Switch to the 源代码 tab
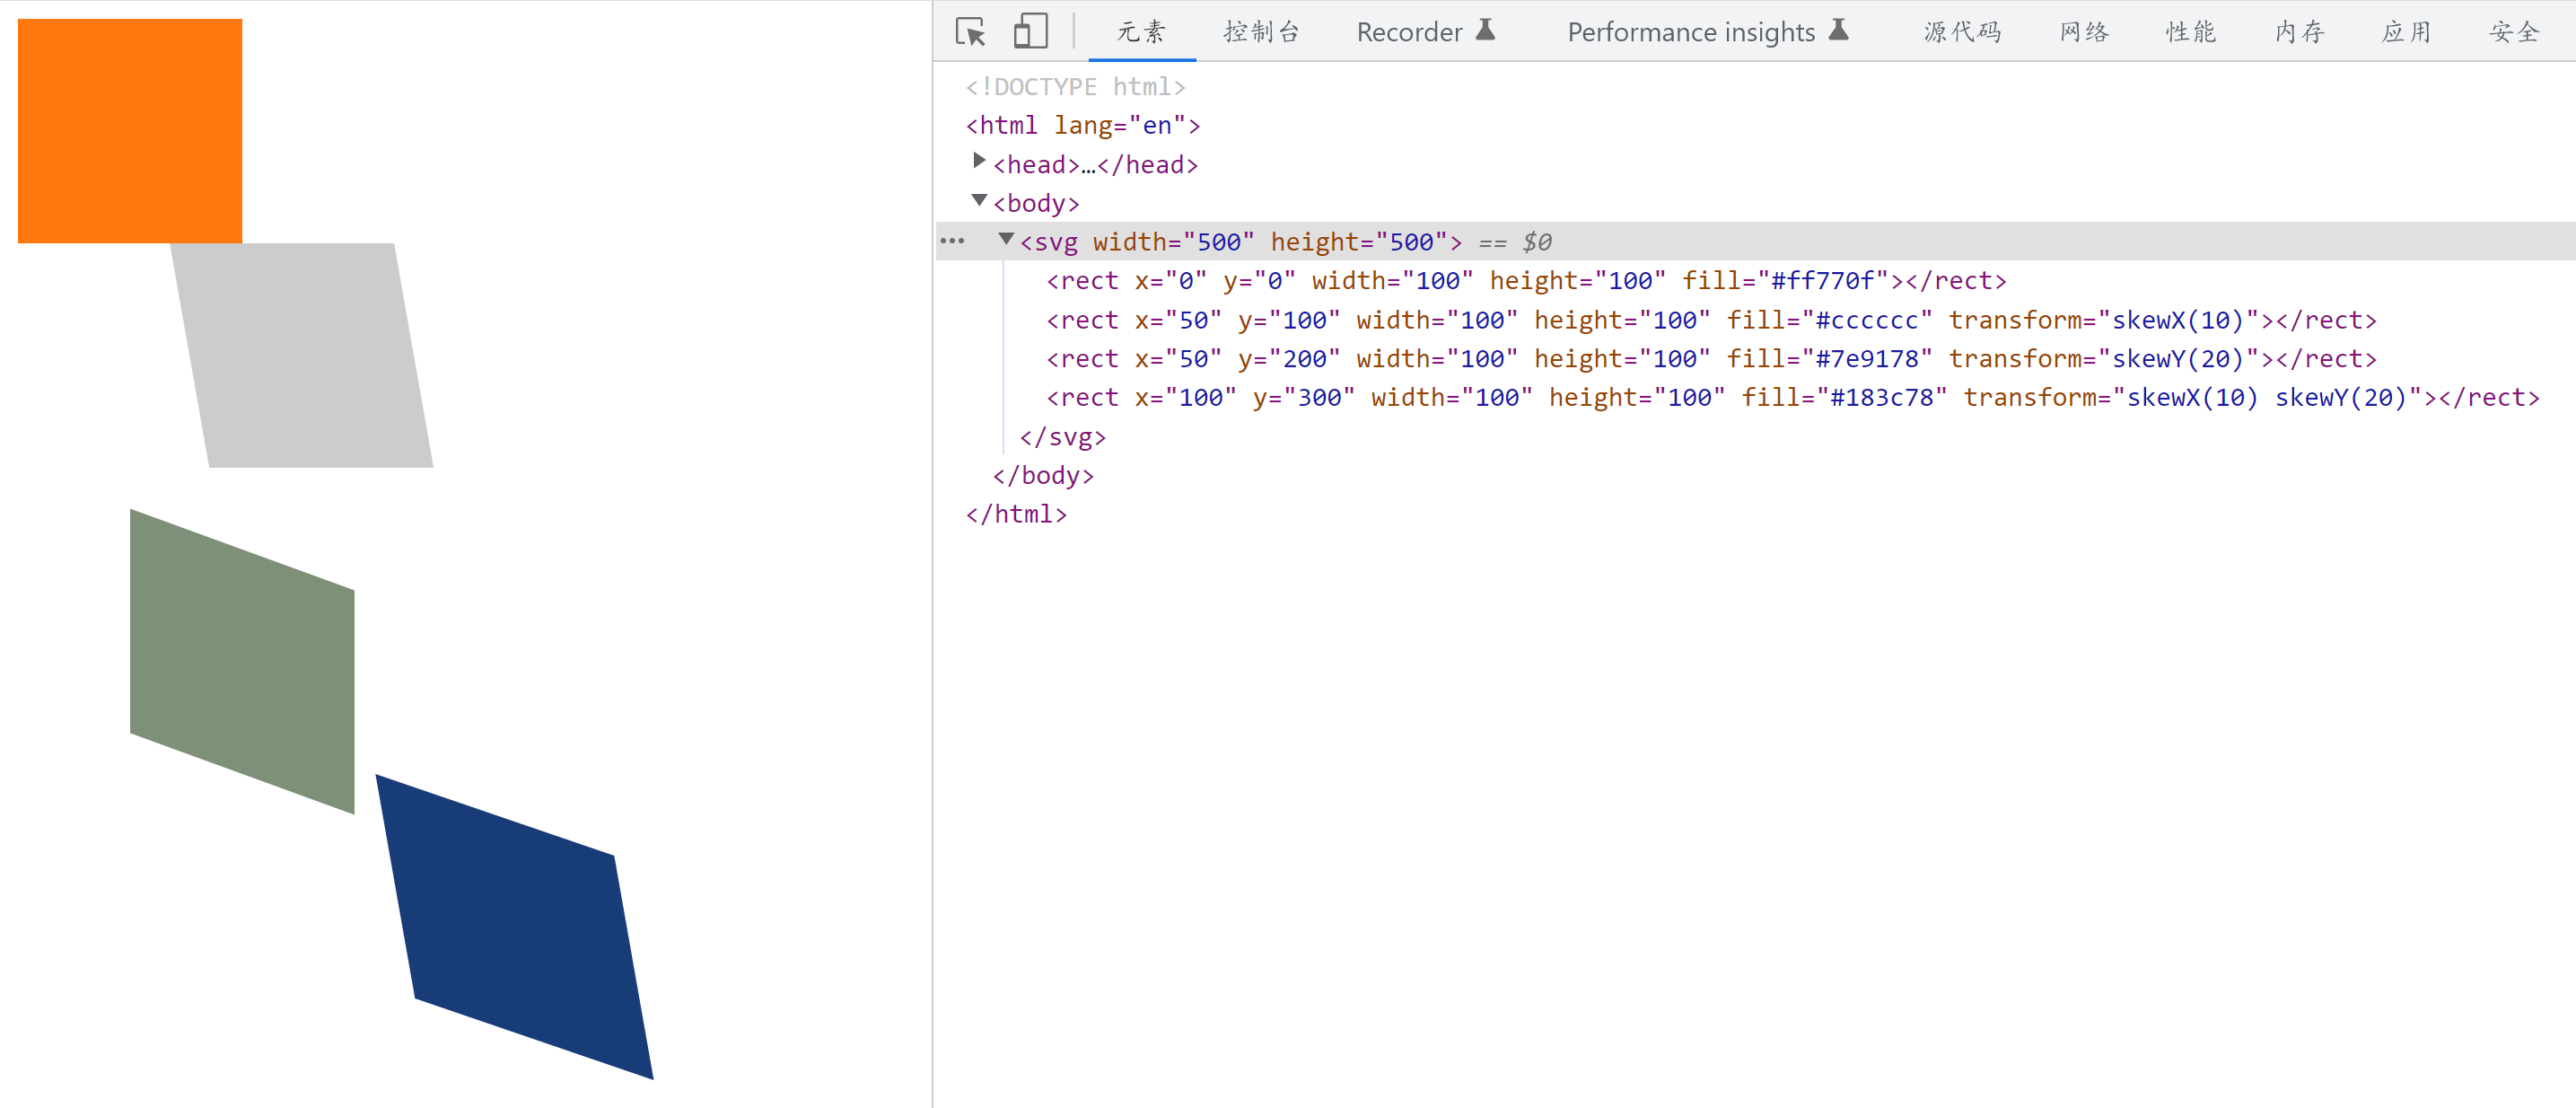This screenshot has height=1108, width=2576. pyautogui.click(x=1962, y=32)
